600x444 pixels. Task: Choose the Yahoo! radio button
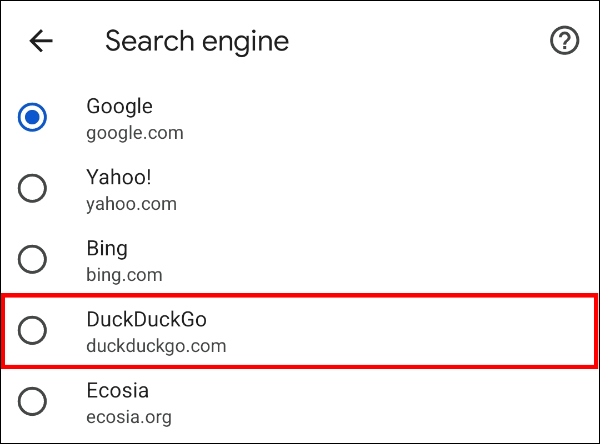click(x=33, y=188)
